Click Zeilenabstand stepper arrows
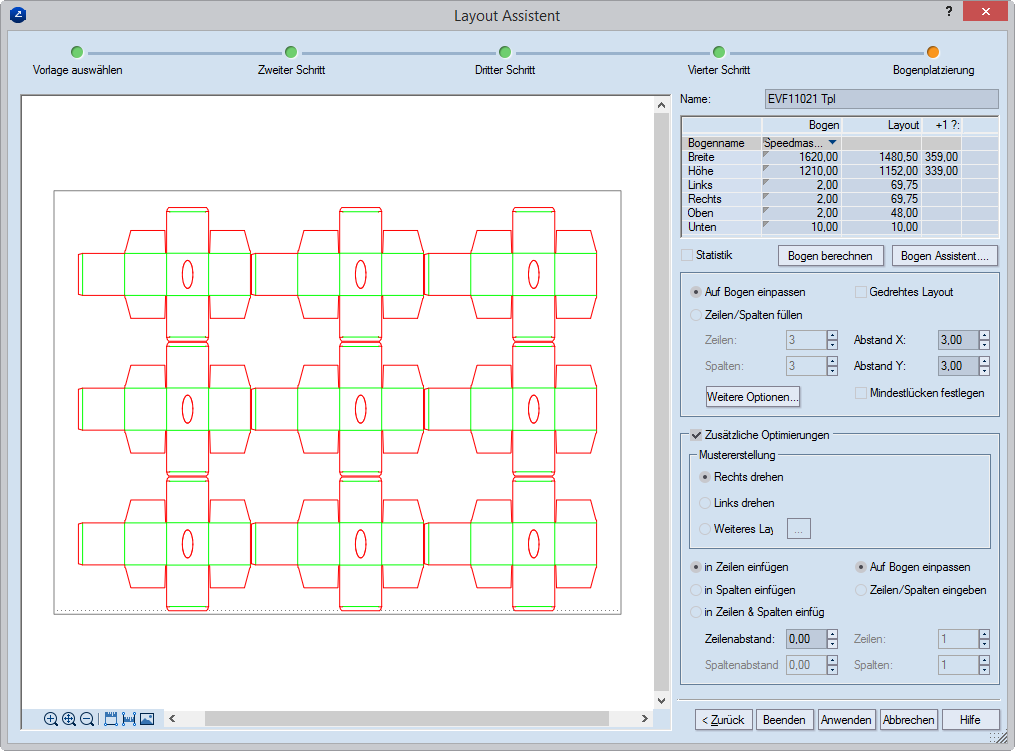This screenshot has width=1015, height=751. click(832, 639)
